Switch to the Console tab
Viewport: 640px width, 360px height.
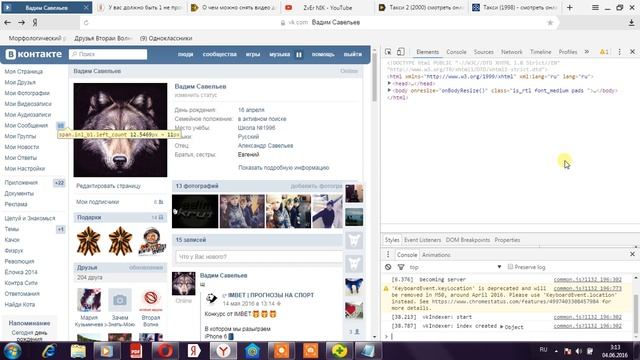pos(456,52)
